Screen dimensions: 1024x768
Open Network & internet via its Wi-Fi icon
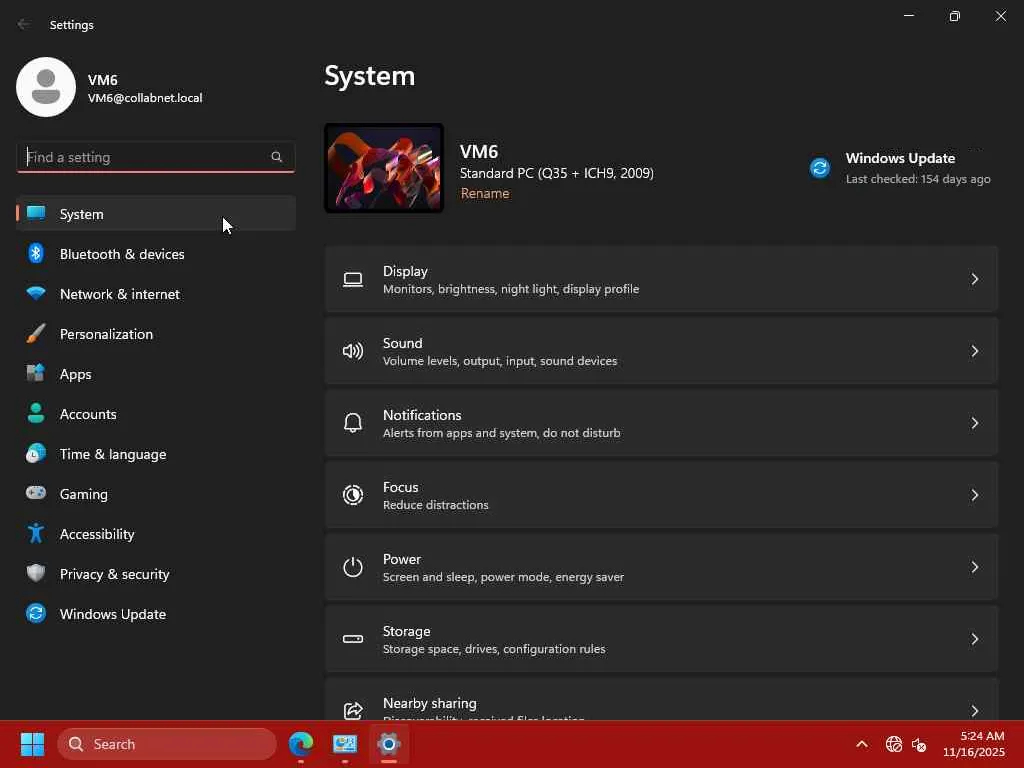[36, 294]
